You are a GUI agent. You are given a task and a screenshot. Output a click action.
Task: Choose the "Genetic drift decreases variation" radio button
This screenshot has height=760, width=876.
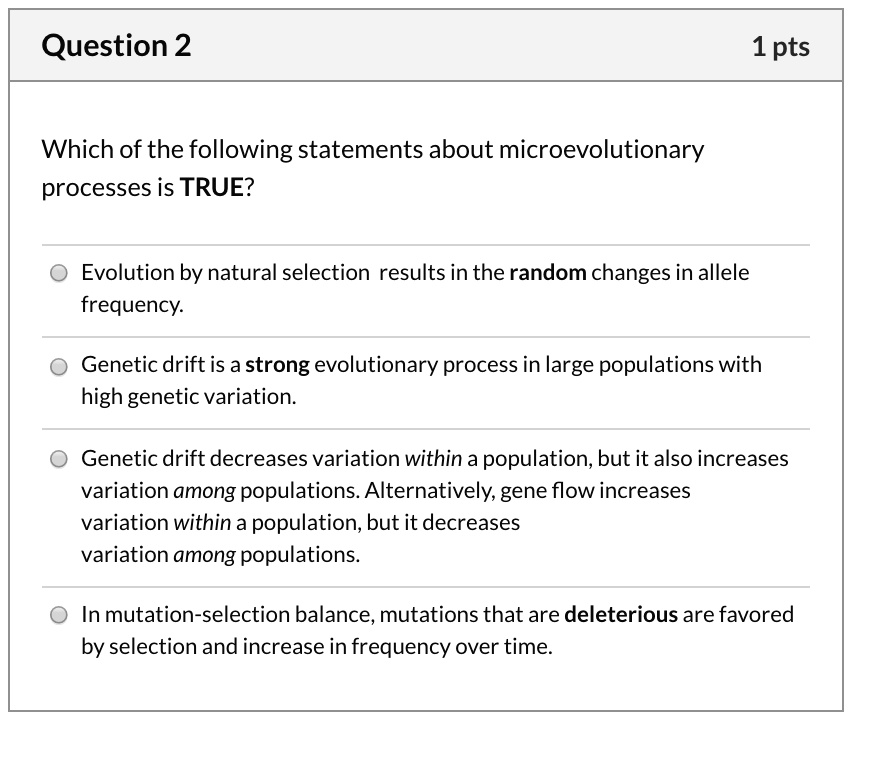click(60, 459)
